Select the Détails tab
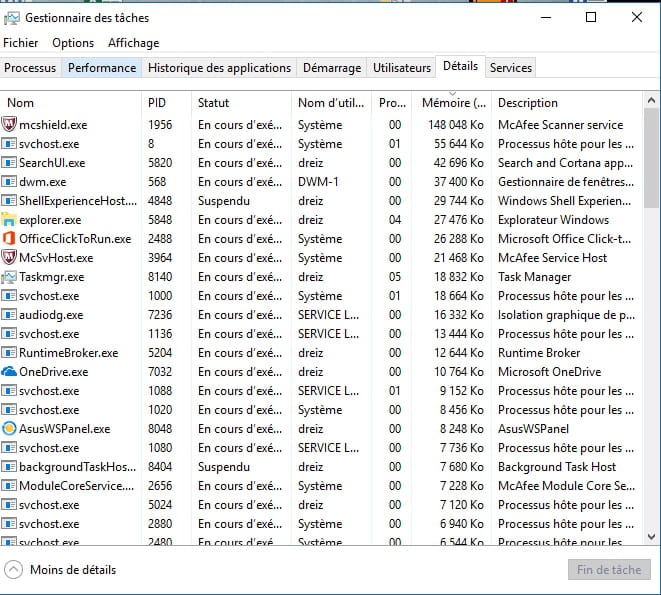Screen dimensions: 661x595 pos(460,66)
